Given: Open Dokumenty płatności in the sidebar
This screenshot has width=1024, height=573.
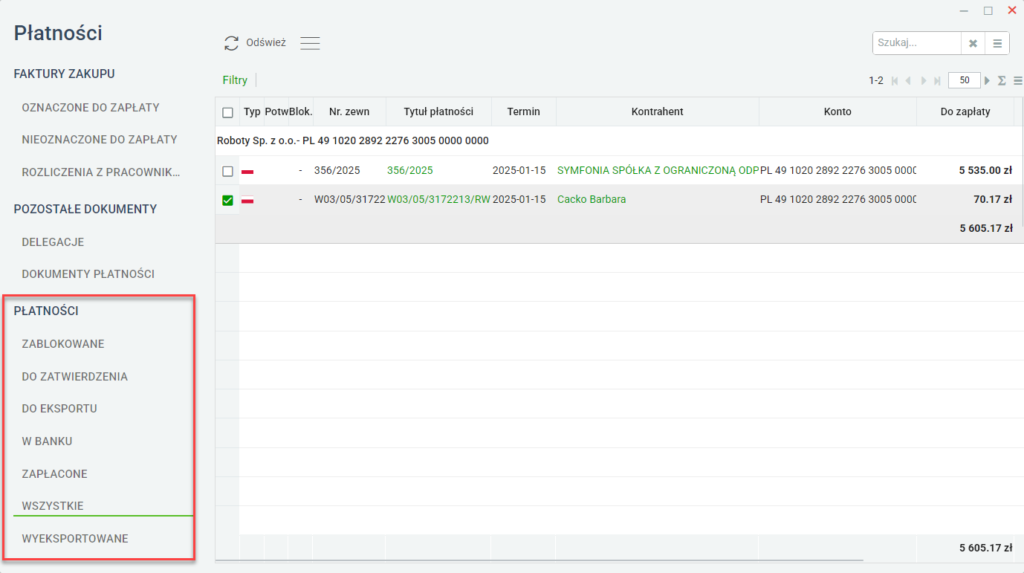Looking at the screenshot, I should click(x=88, y=274).
